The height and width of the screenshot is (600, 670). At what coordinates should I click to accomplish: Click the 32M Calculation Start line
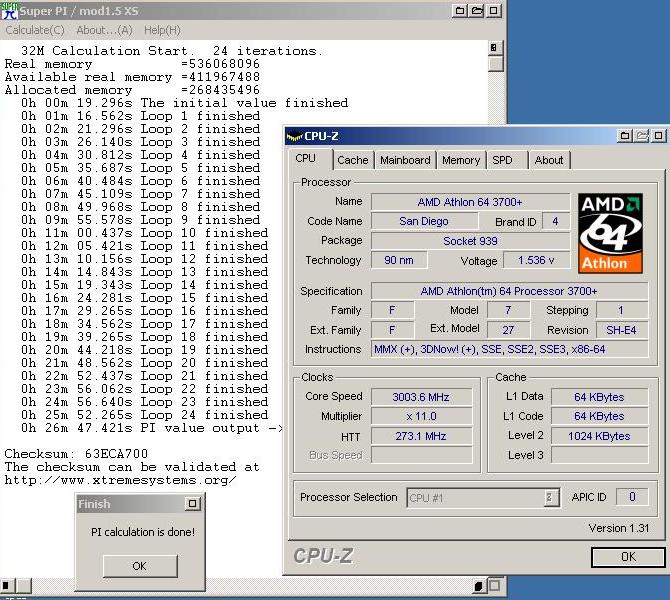(x=172, y=51)
